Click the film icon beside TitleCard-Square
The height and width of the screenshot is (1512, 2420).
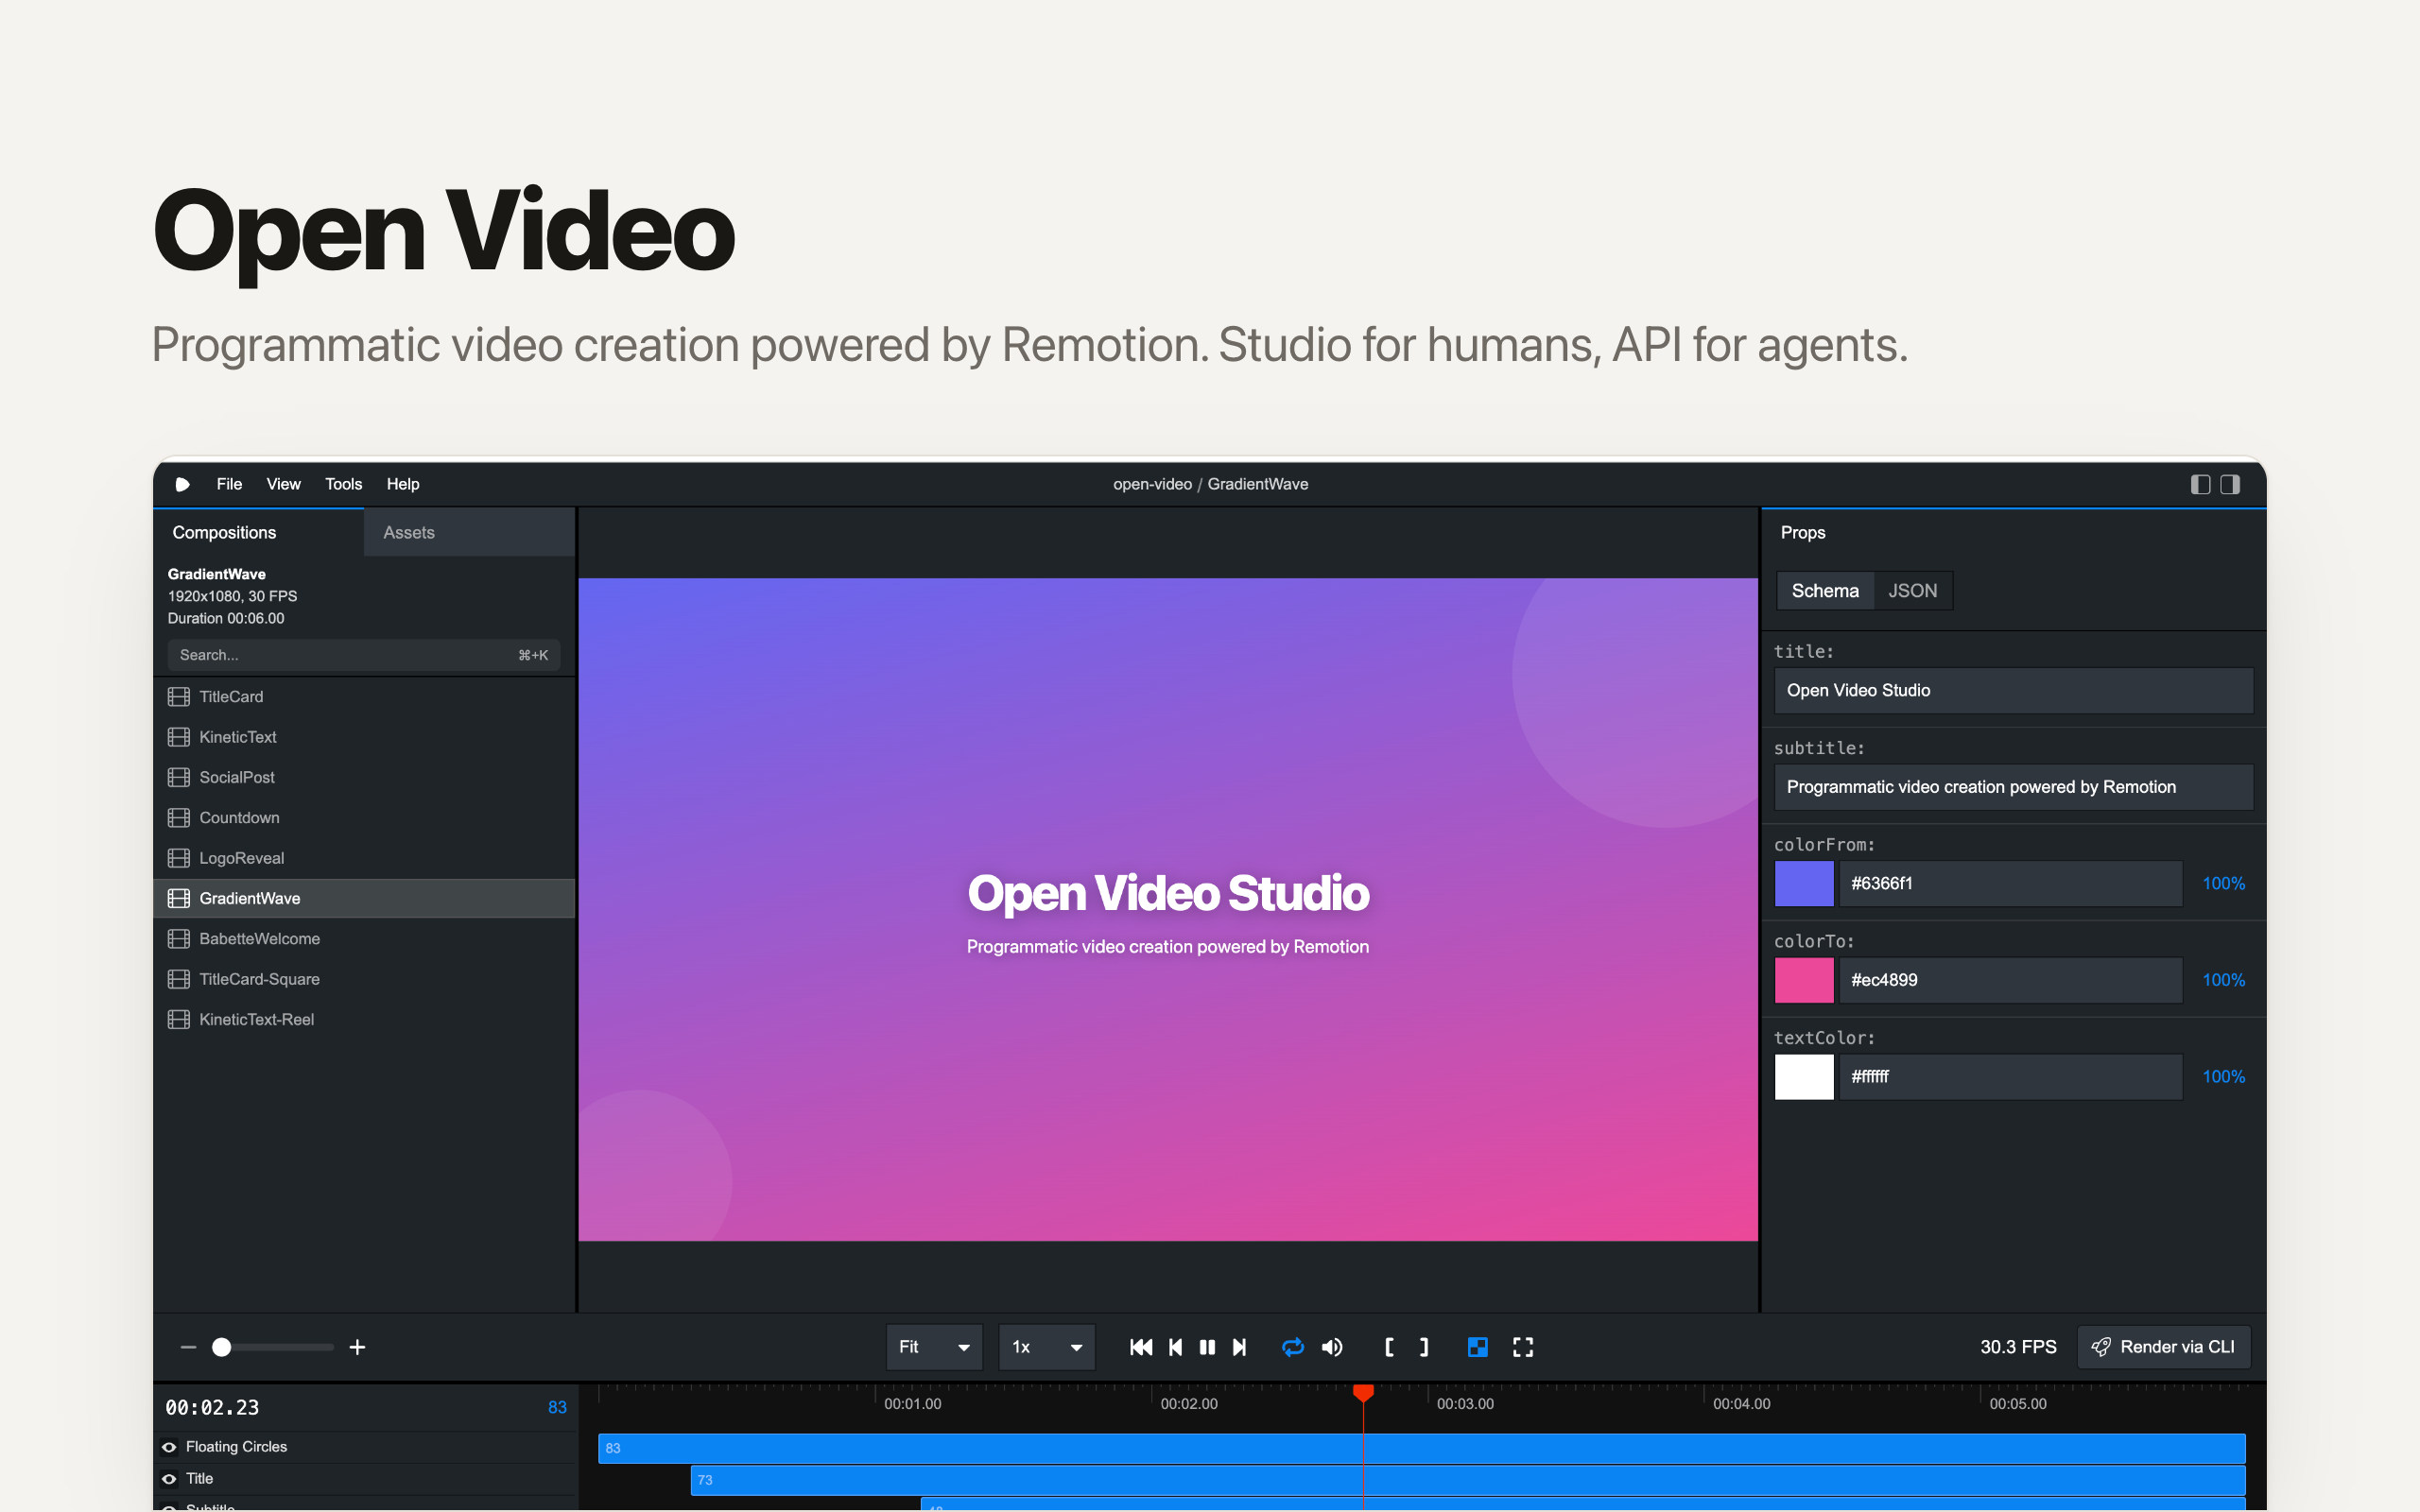[x=179, y=979]
